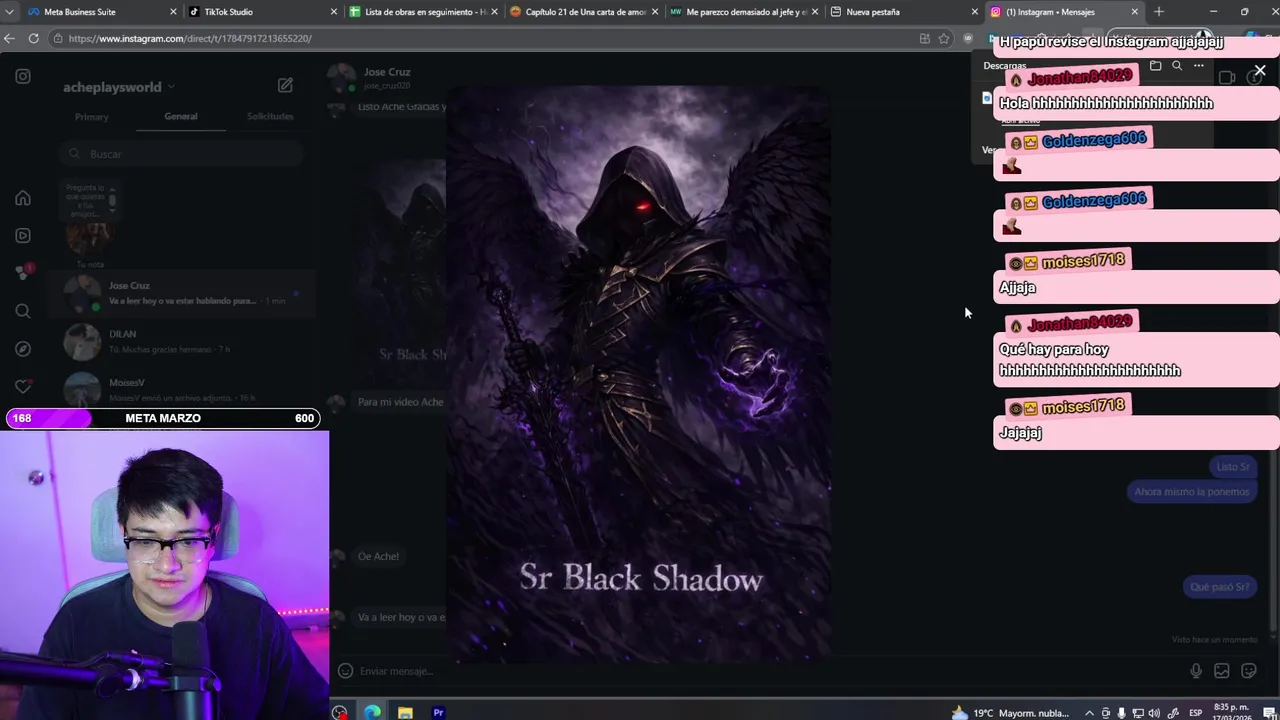Bookmark page with star icon

(943, 38)
